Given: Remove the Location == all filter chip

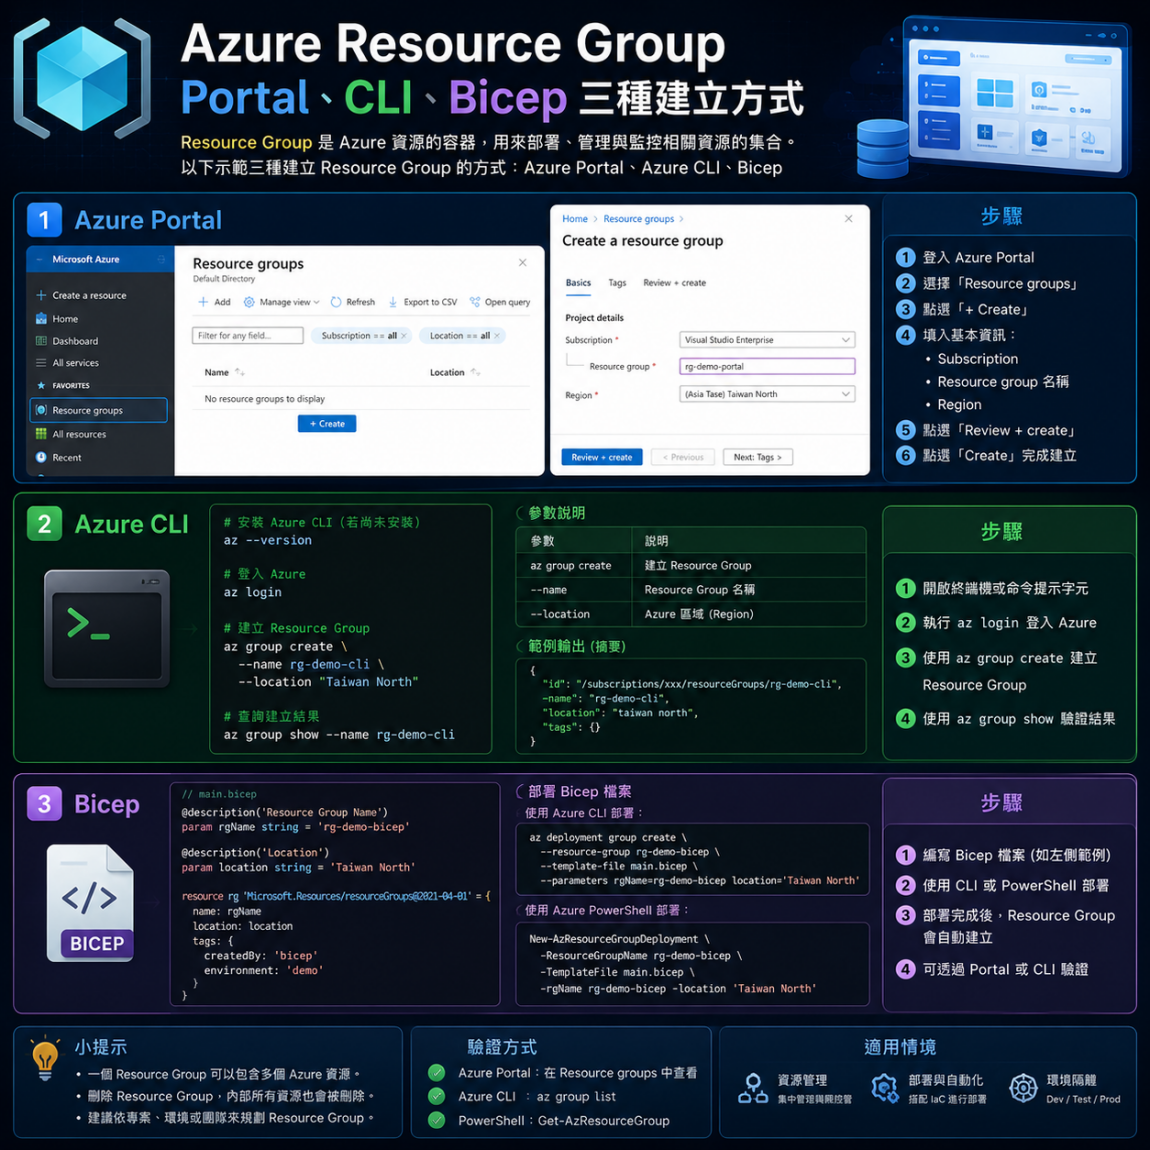Looking at the screenshot, I should 497,336.
